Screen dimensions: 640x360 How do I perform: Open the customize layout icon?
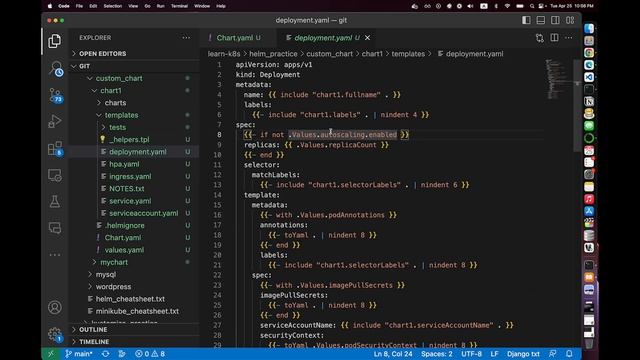click(x=570, y=20)
